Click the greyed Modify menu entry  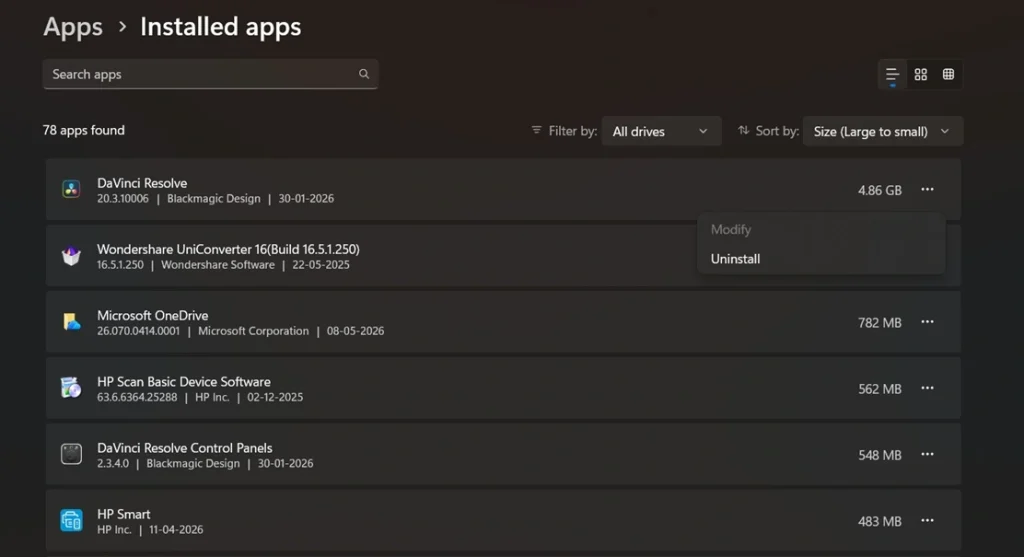[x=731, y=229]
